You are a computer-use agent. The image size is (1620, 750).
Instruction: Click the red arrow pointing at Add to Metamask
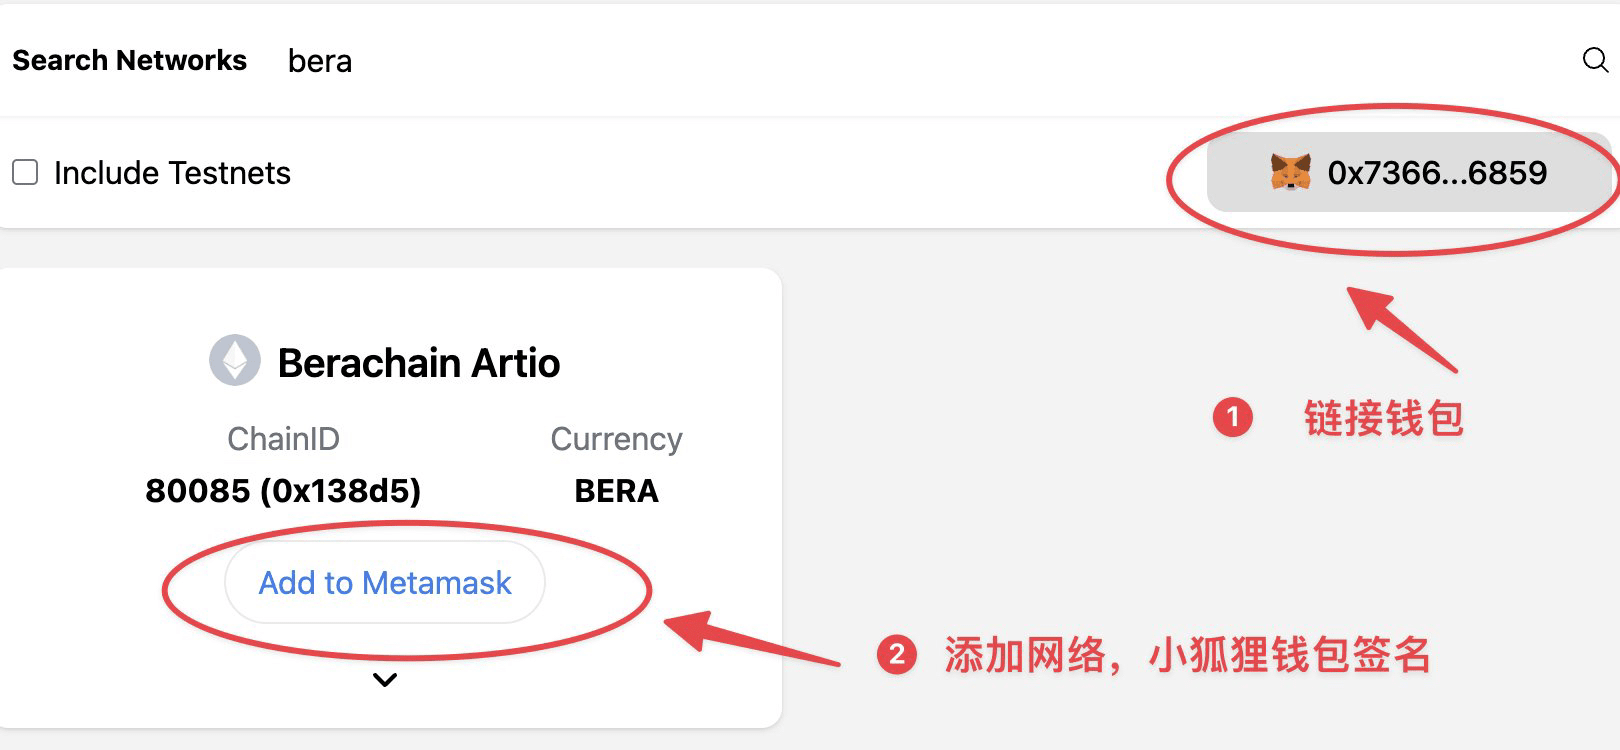(750, 640)
